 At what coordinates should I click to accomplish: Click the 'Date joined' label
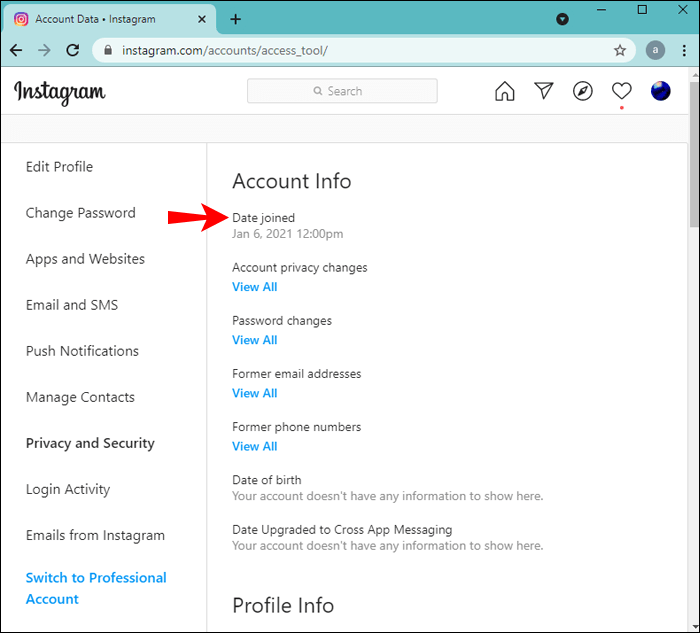[263, 218]
